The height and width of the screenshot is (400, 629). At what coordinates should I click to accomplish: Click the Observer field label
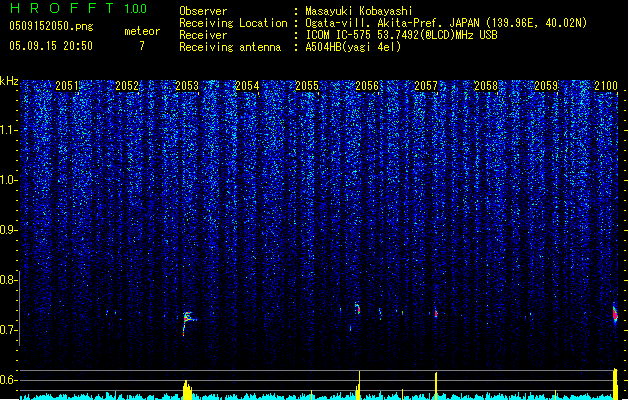pyautogui.click(x=203, y=11)
